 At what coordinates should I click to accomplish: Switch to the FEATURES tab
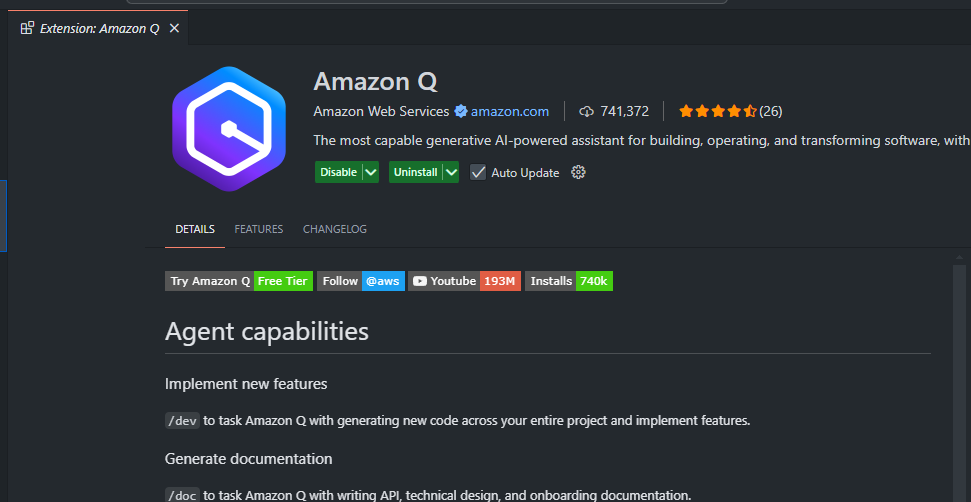point(259,229)
